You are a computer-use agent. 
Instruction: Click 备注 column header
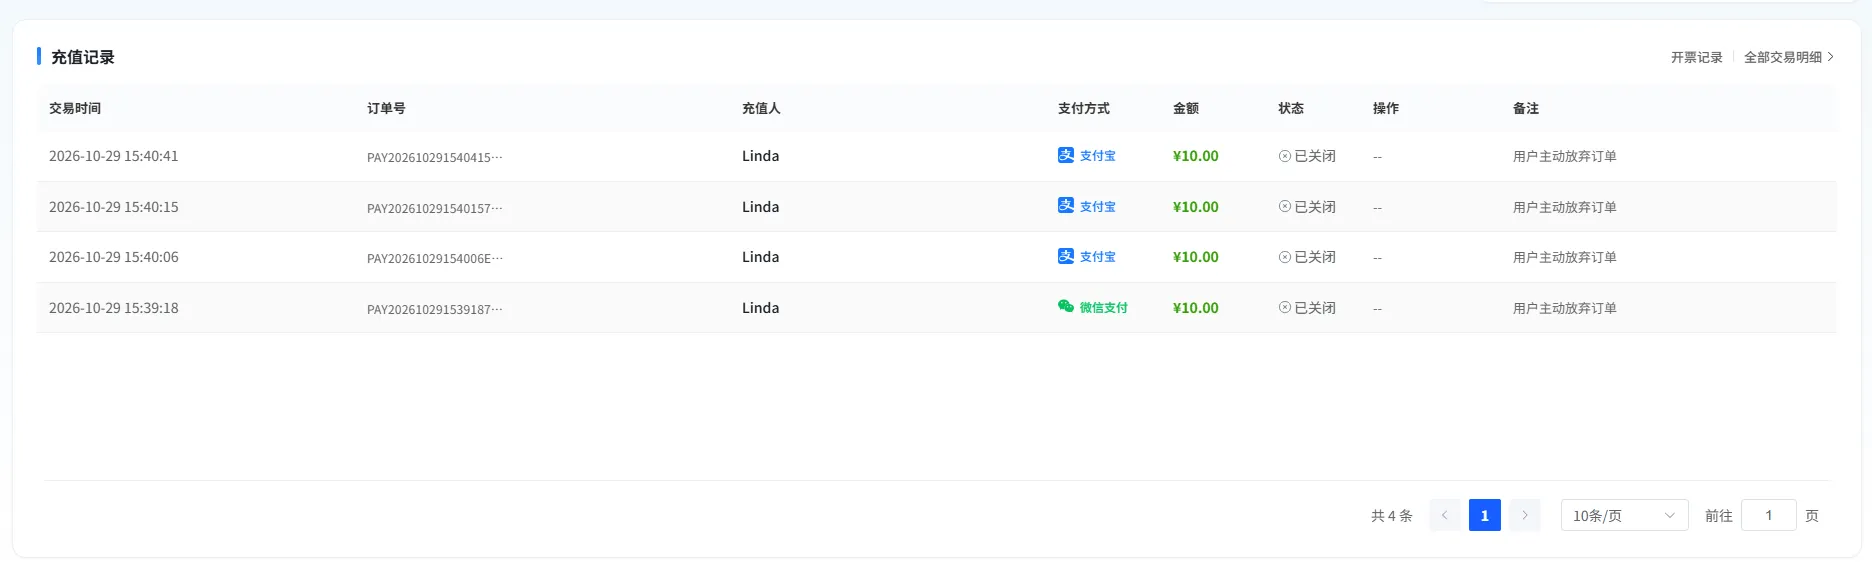(1526, 108)
